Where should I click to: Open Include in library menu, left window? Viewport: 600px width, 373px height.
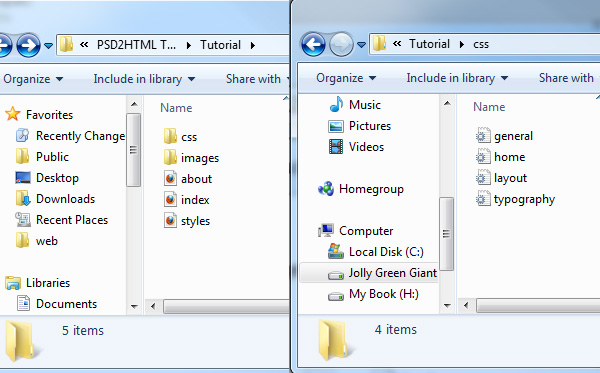pyautogui.click(x=144, y=79)
